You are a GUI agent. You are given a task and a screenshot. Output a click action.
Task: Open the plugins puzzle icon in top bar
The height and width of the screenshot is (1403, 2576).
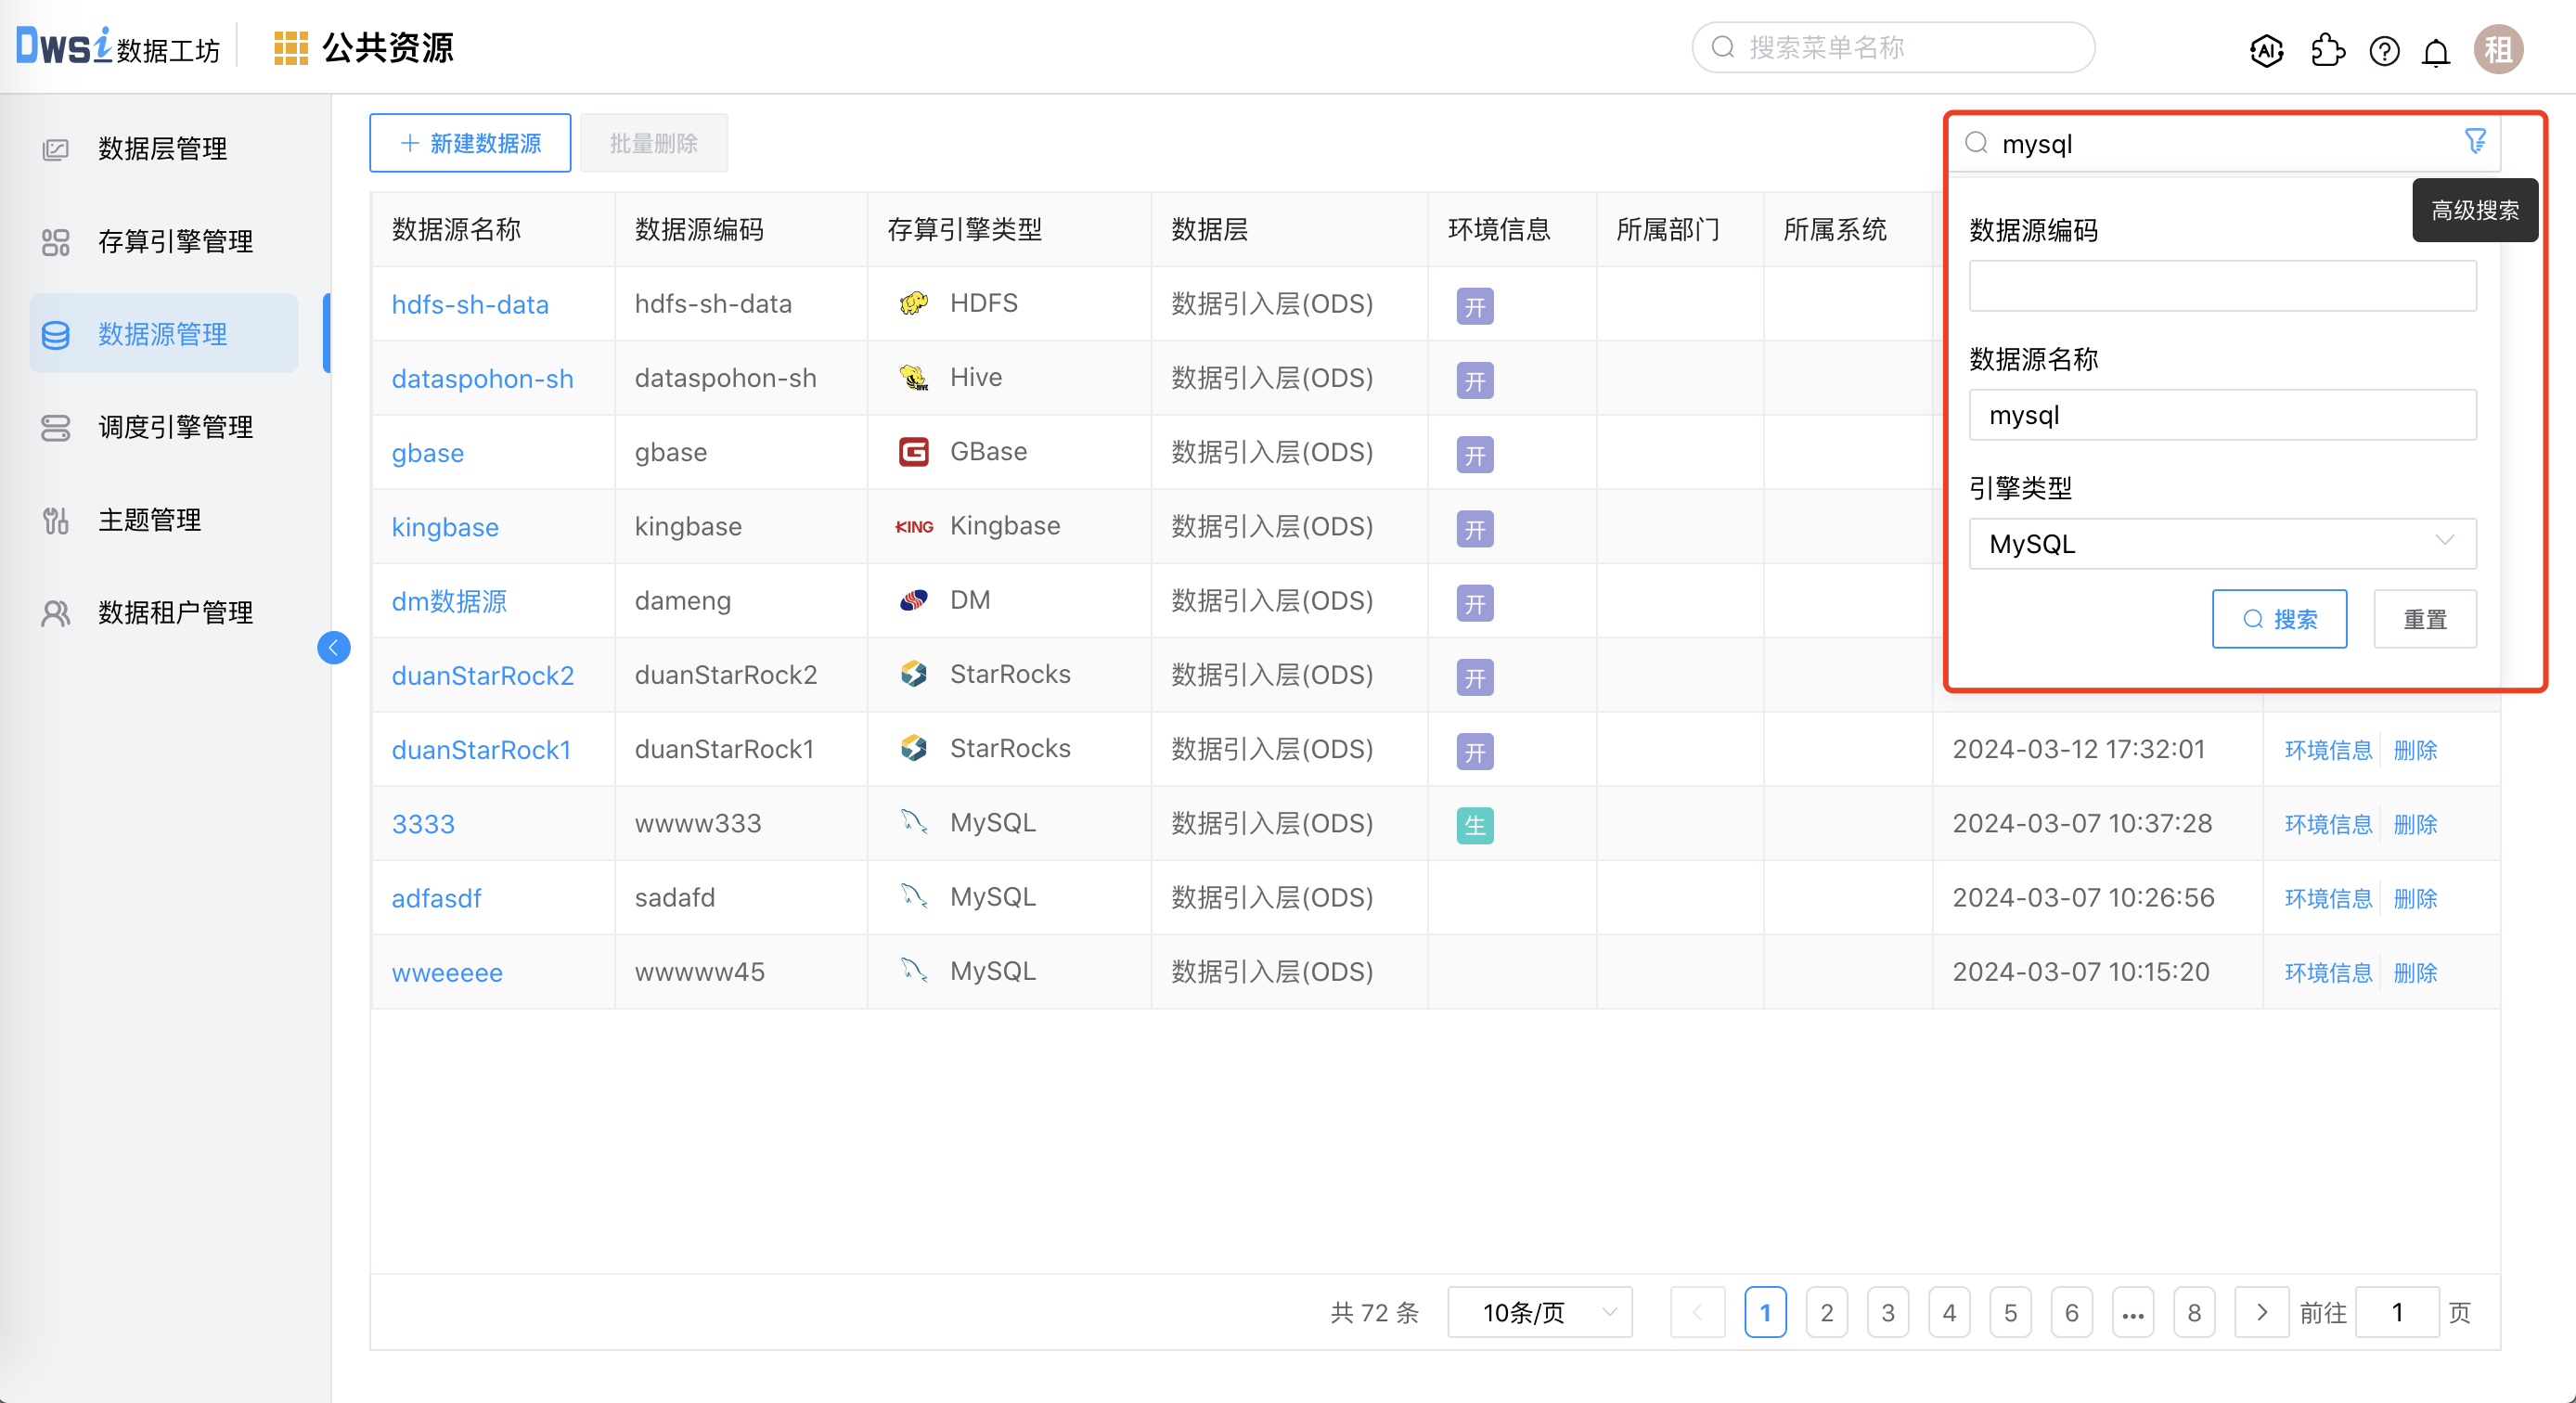[x=2326, y=51]
